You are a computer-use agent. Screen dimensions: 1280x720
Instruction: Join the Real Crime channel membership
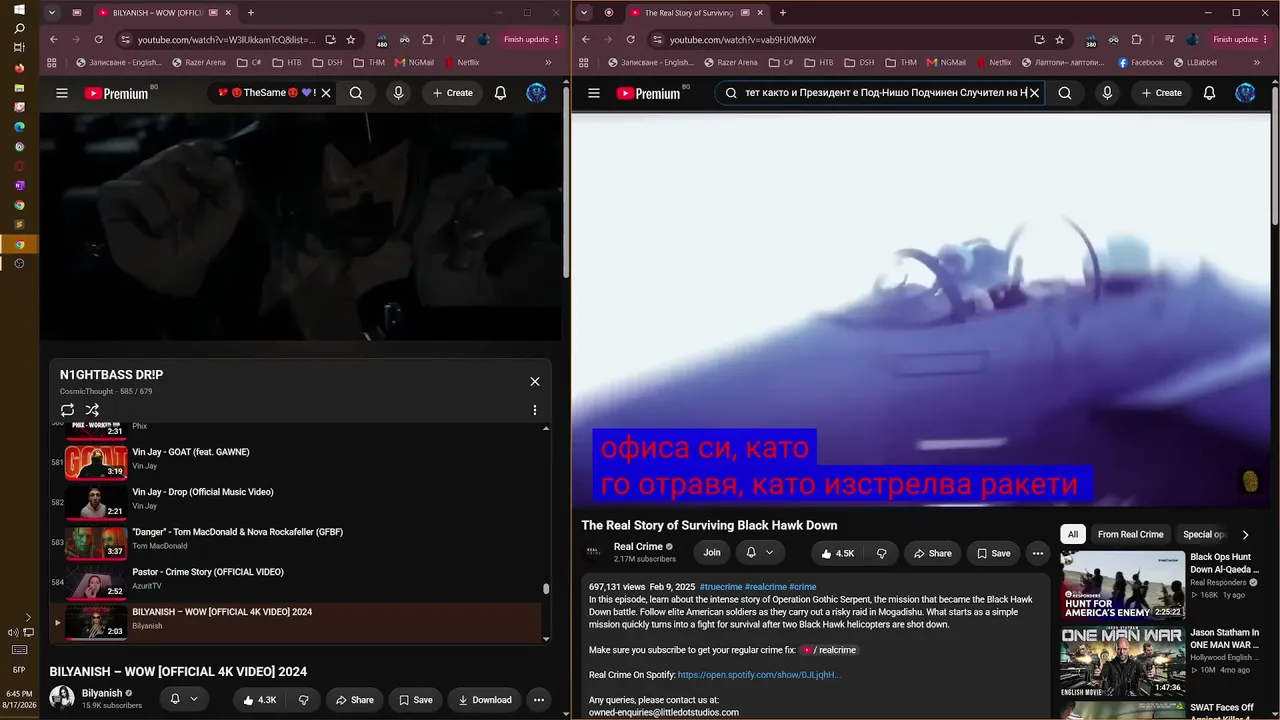tap(712, 553)
